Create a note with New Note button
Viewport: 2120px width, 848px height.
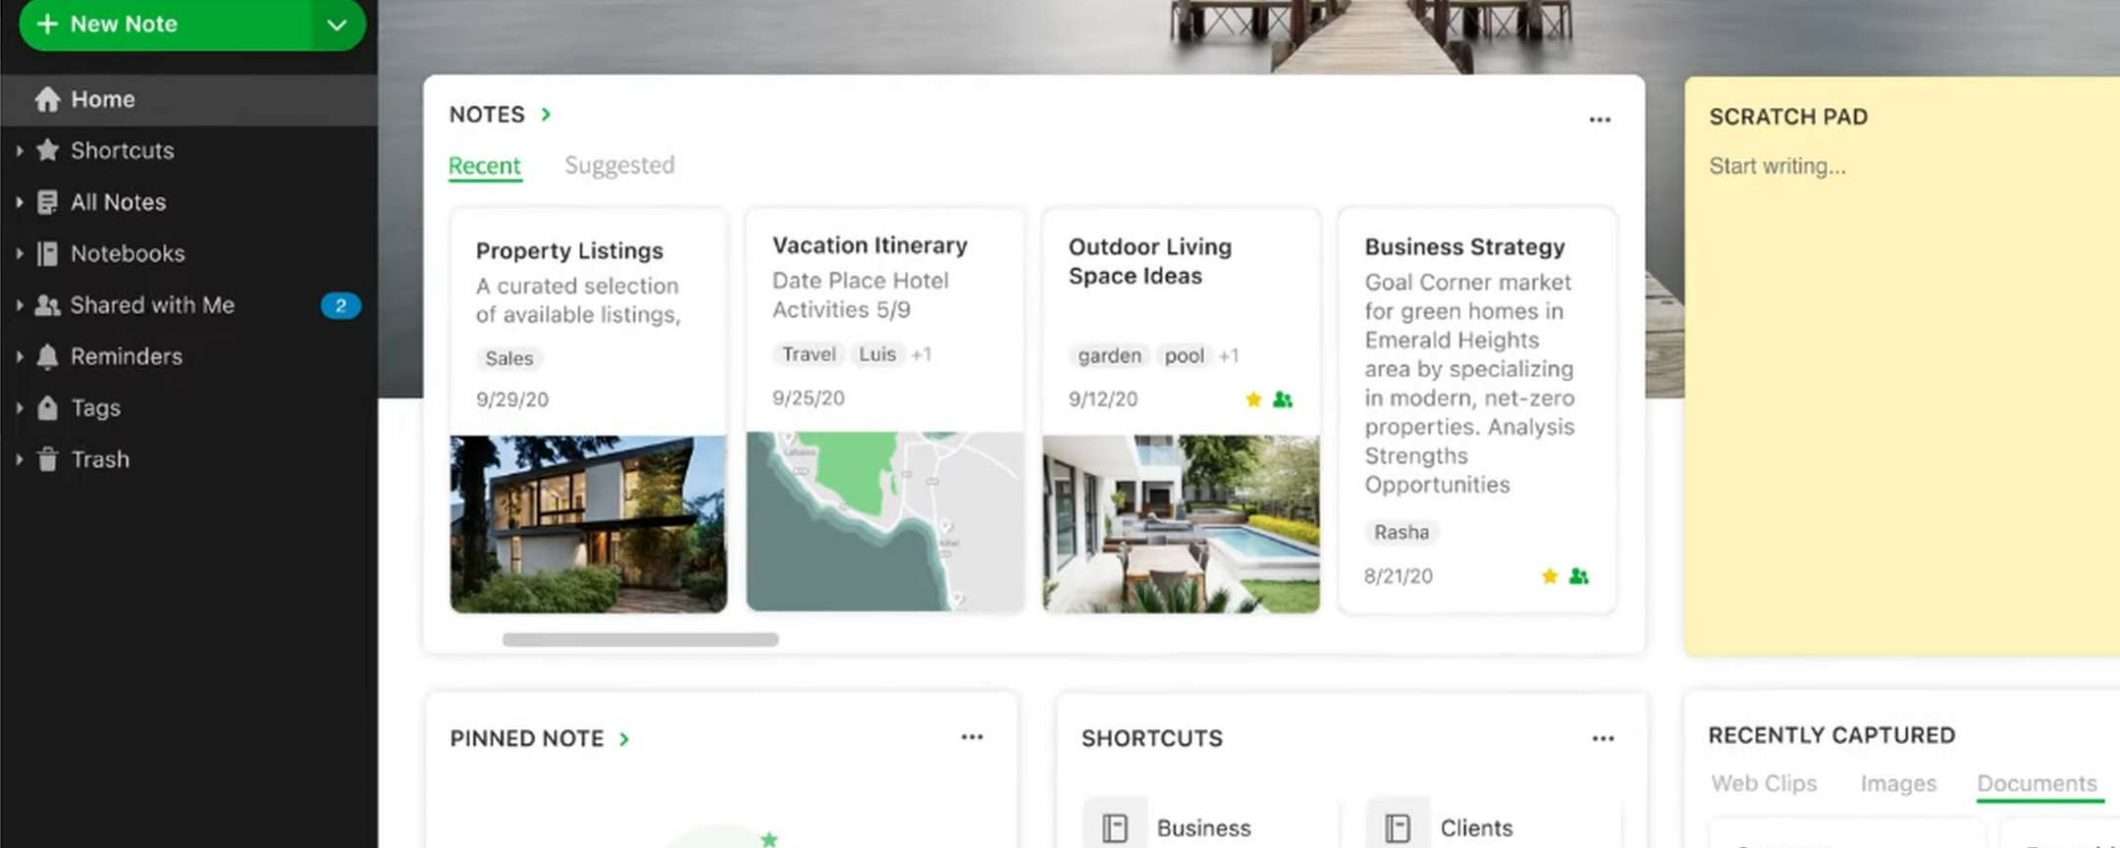click(165, 24)
